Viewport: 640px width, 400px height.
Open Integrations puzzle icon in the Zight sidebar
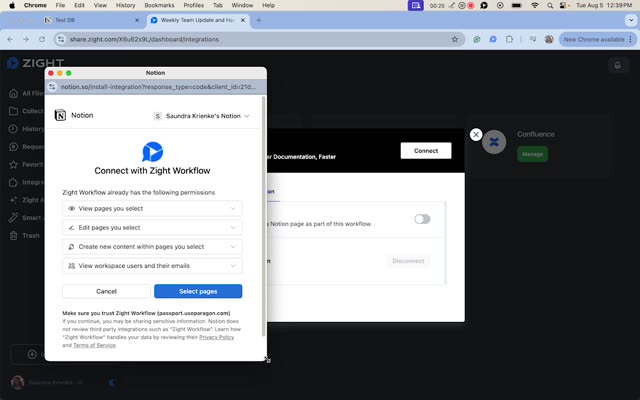pos(13,182)
